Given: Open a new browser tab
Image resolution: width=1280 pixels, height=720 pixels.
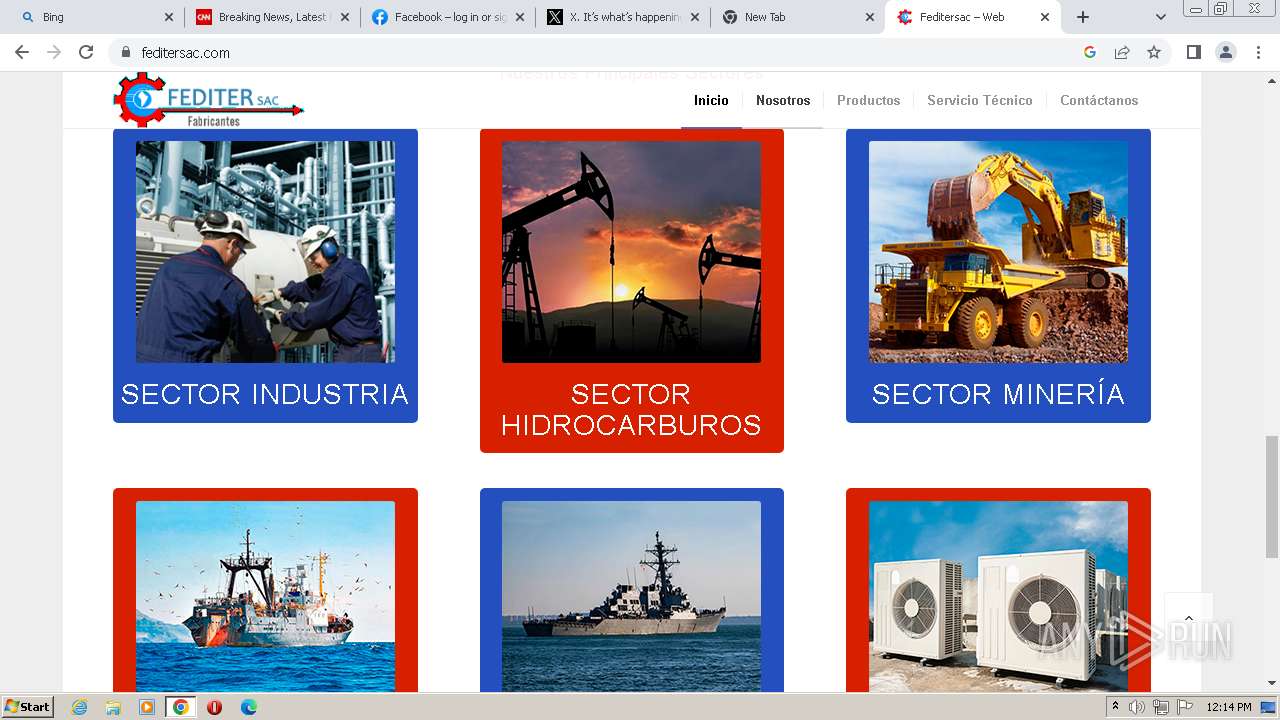Looking at the screenshot, I should (1083, 17).
